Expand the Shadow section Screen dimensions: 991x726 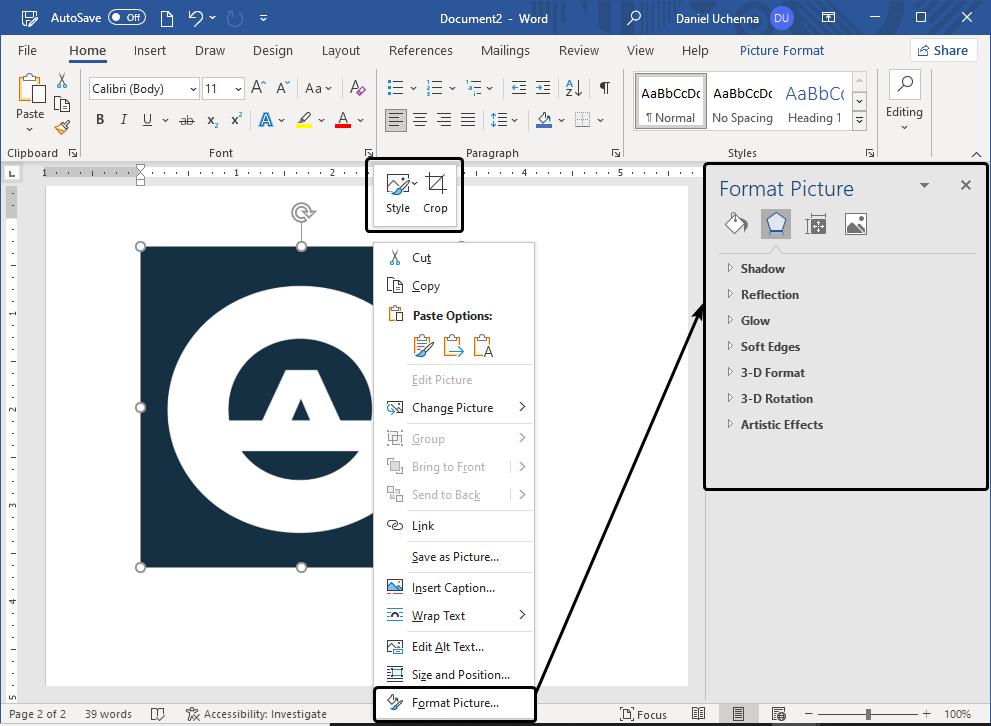pyautogui.click(x=762, y=268)
